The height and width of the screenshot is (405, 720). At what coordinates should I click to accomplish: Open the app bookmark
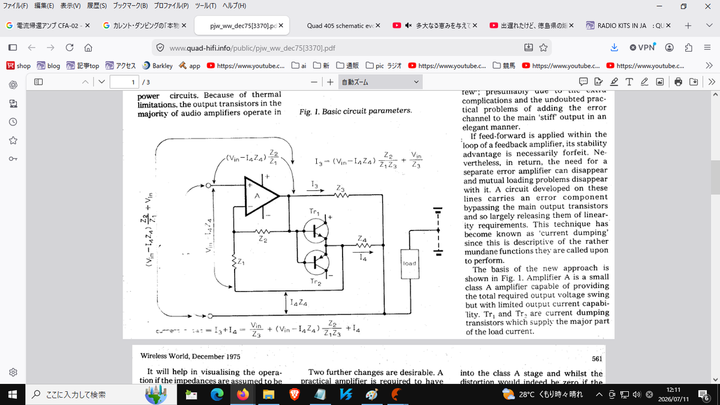pyautogui.click(x=190, y=66)
